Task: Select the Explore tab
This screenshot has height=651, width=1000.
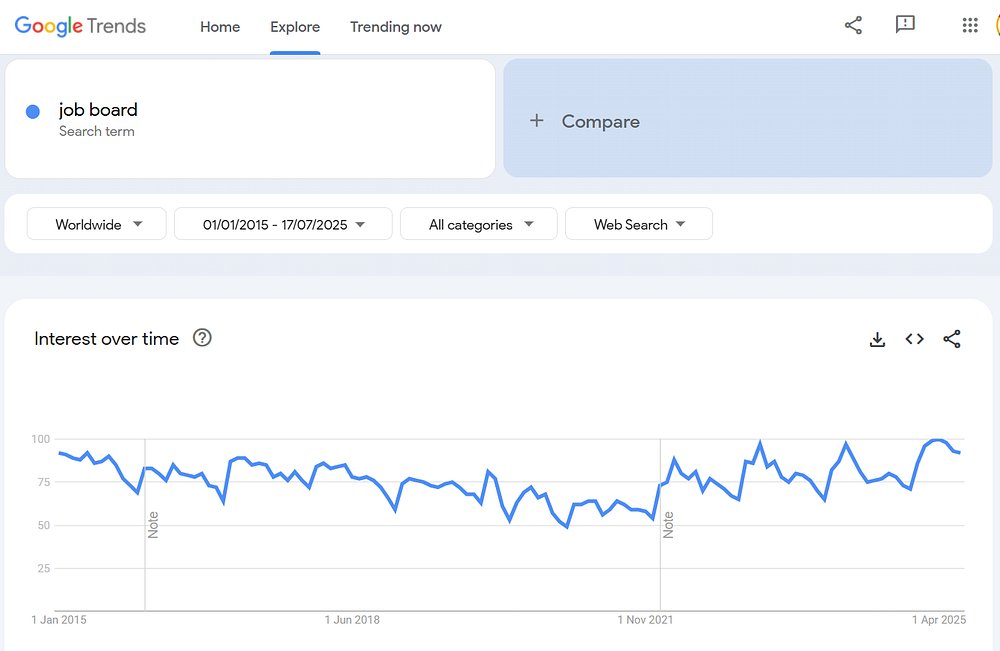Action: coord(295,27)
